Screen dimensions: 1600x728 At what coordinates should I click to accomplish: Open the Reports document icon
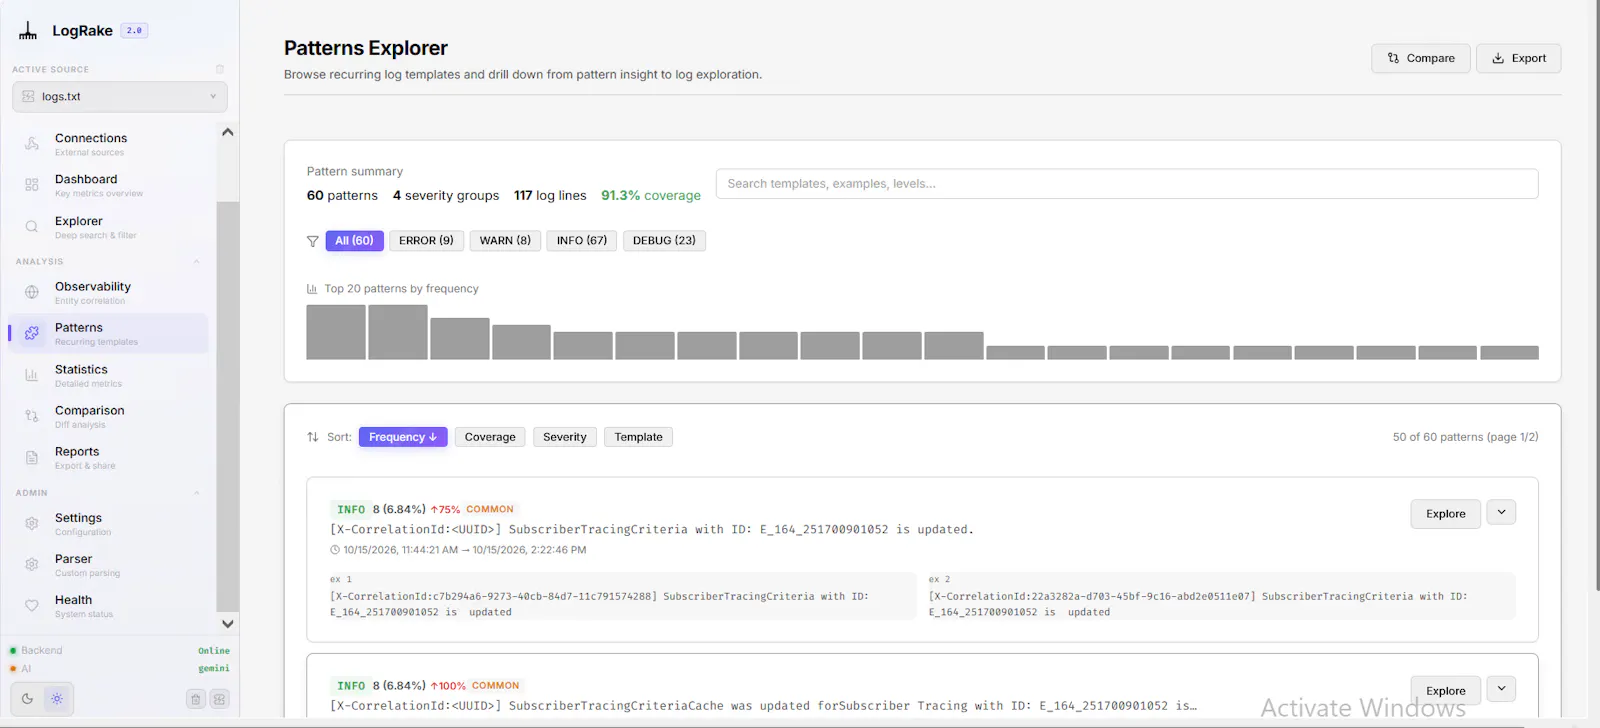point(32,457)
